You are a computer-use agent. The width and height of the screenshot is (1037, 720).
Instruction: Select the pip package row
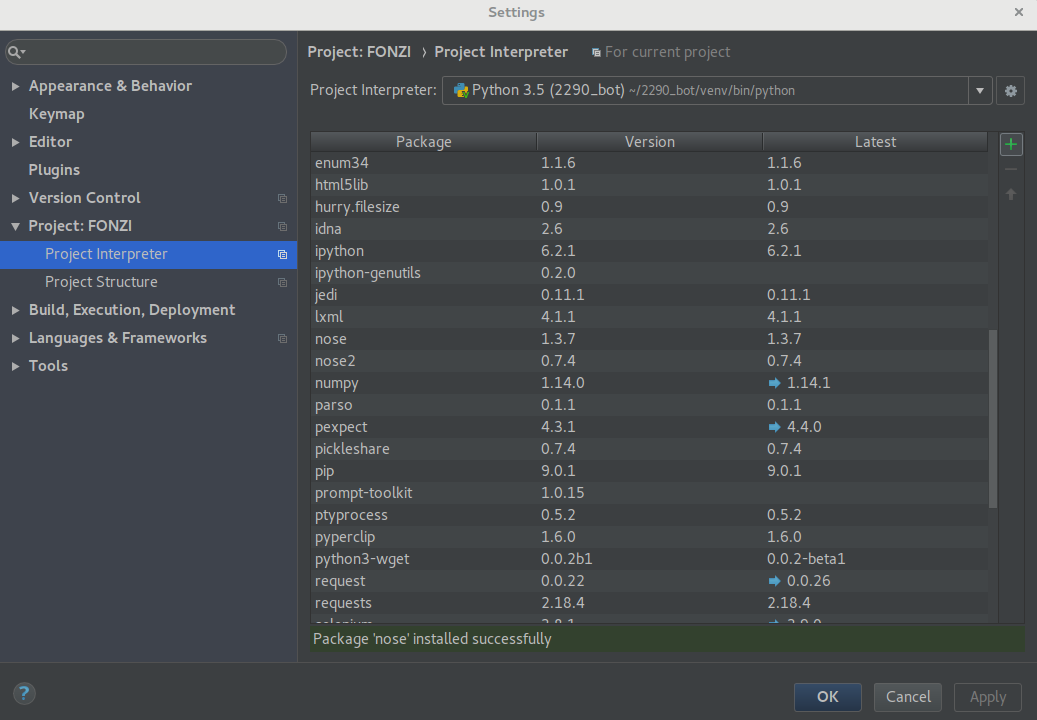(649, 471)
